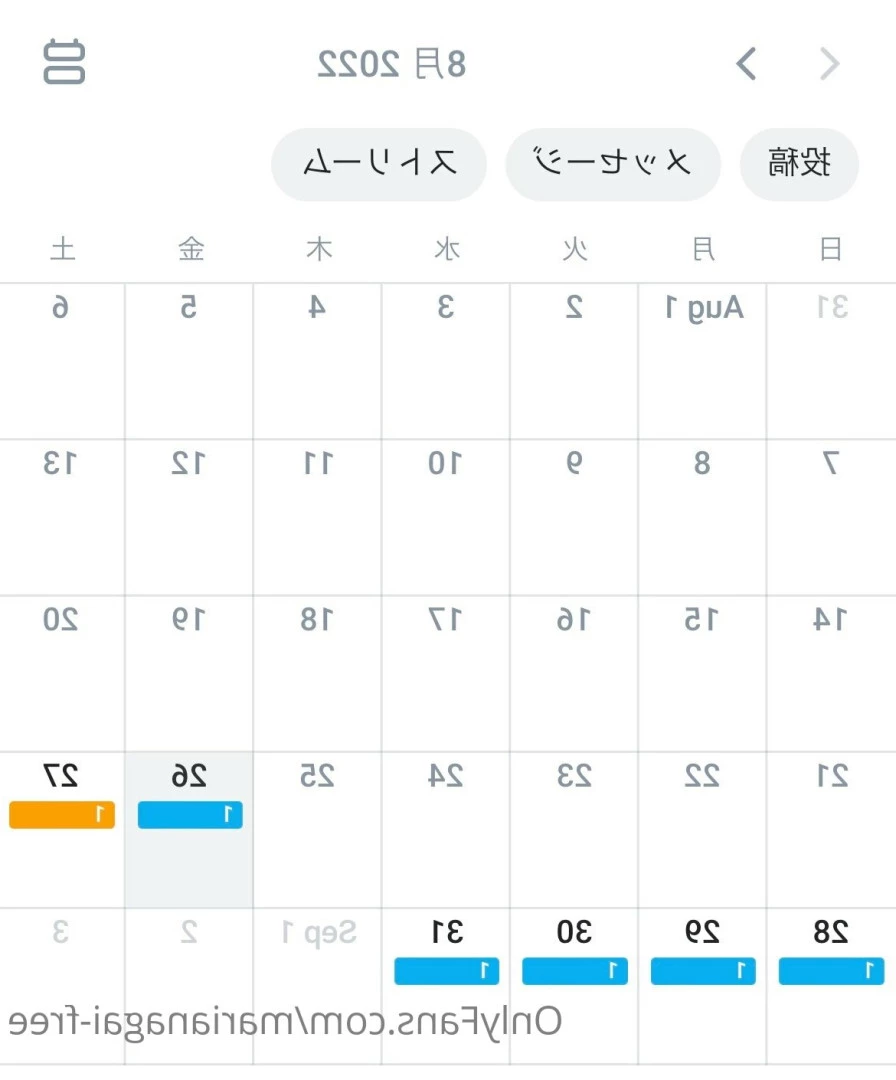Click the 8月 2022 month title

pyautogui.click(x=391, y=64)
